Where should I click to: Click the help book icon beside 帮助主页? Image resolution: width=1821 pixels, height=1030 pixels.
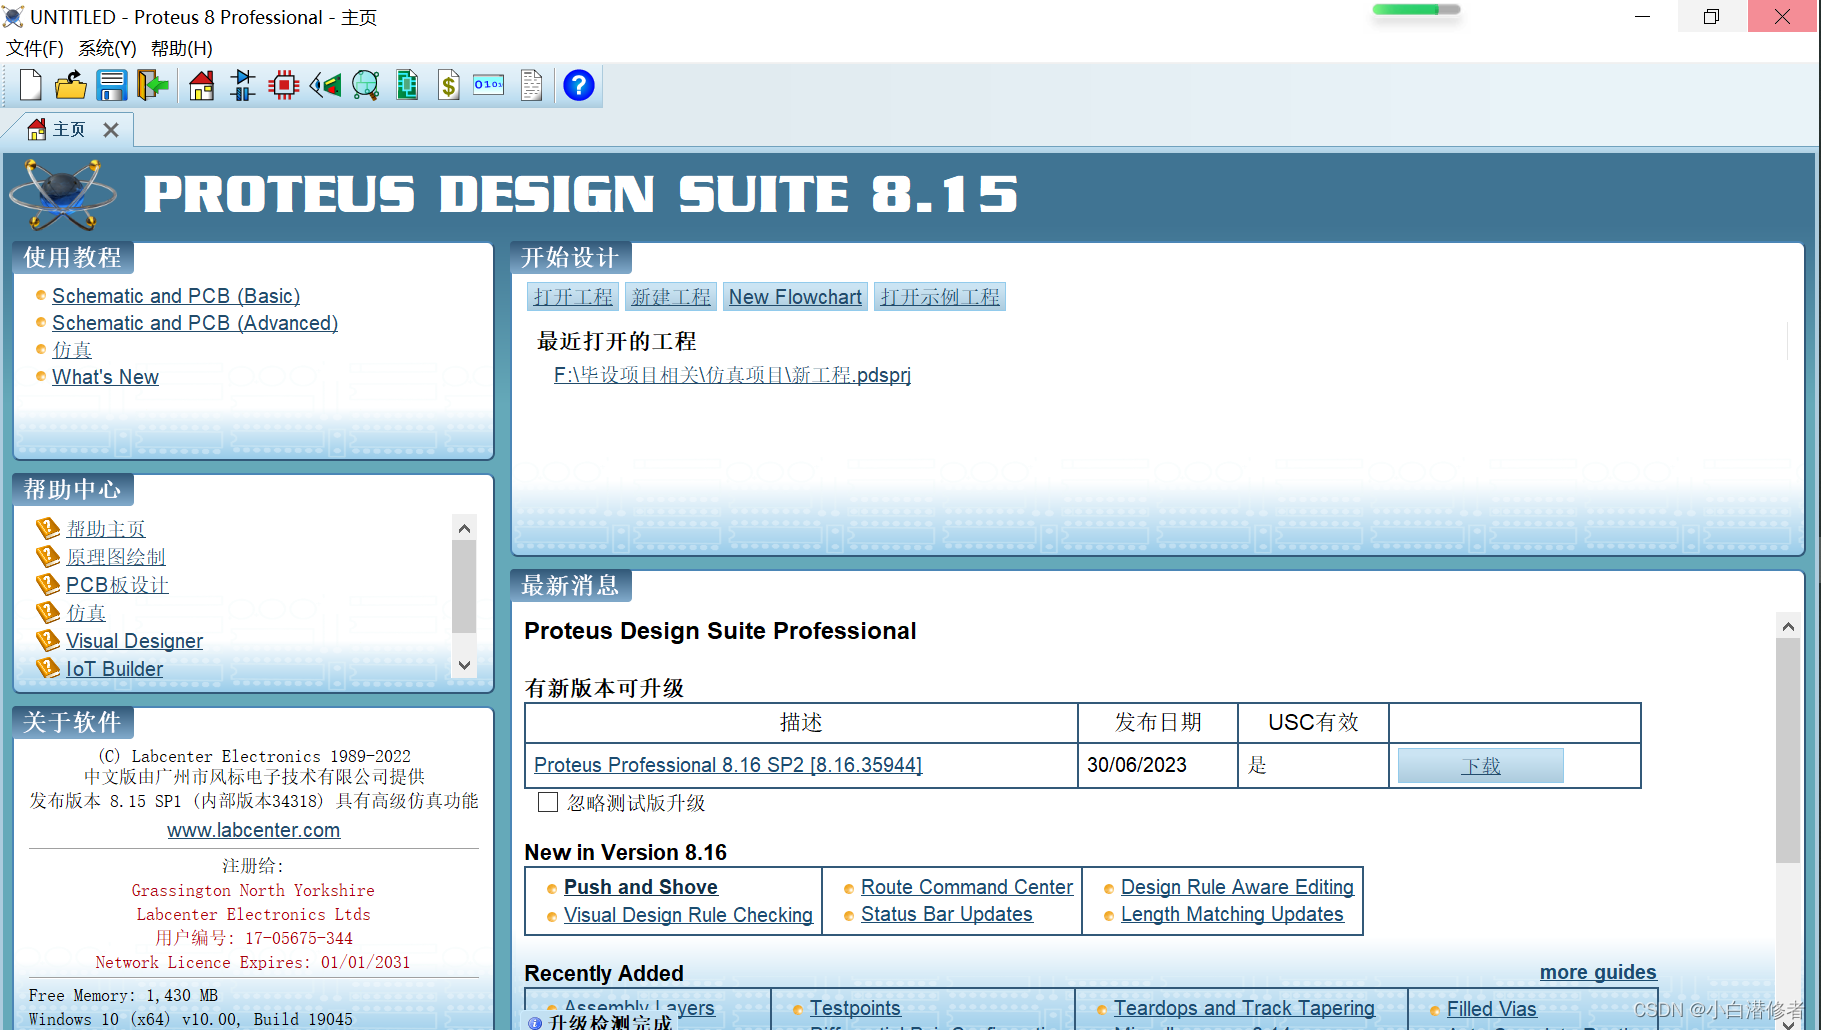[x=48, y=528]
